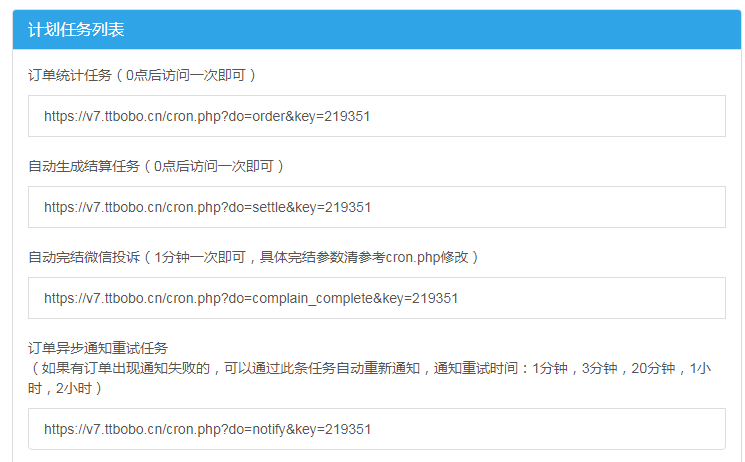This screenshot has width=745, height=462.
Task: Click the 计划任务列表 panel title
Action: [76, 29]
